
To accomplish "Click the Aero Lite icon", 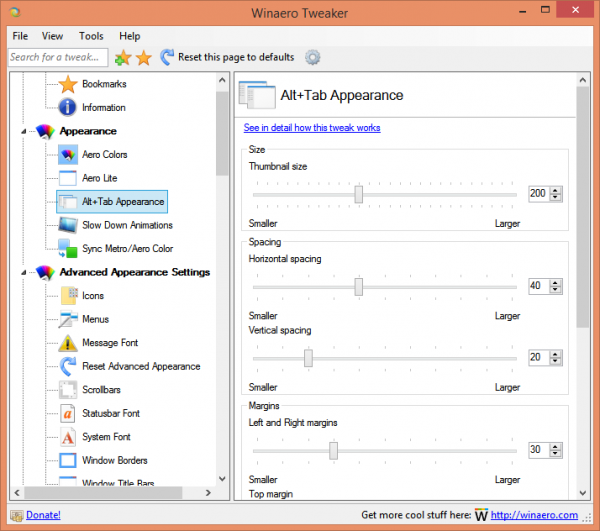I will tap(68, 178).
